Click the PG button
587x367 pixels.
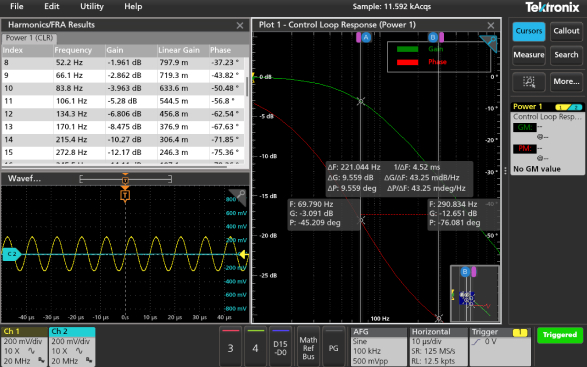pyautogui.click(x=333, y=346)
